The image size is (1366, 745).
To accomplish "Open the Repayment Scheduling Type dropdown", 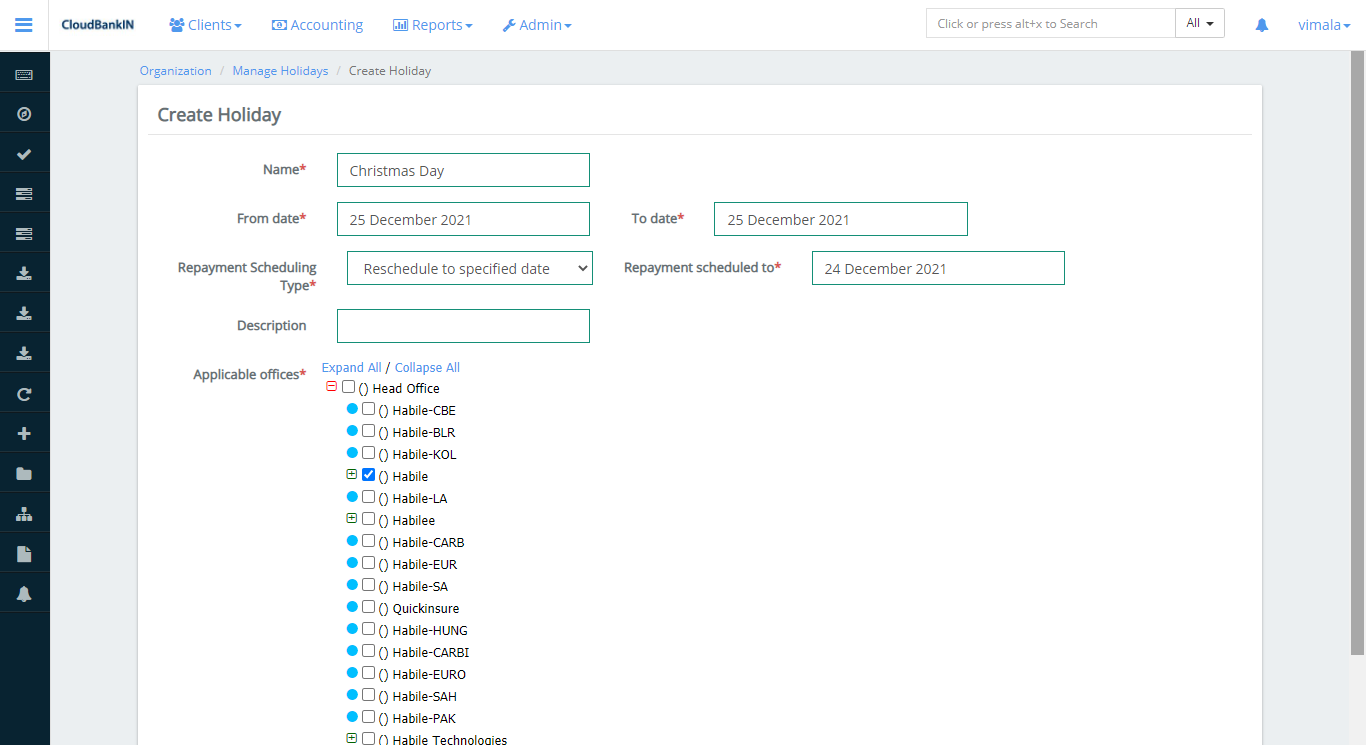I will pyautogui.click(x=469, y=268).
